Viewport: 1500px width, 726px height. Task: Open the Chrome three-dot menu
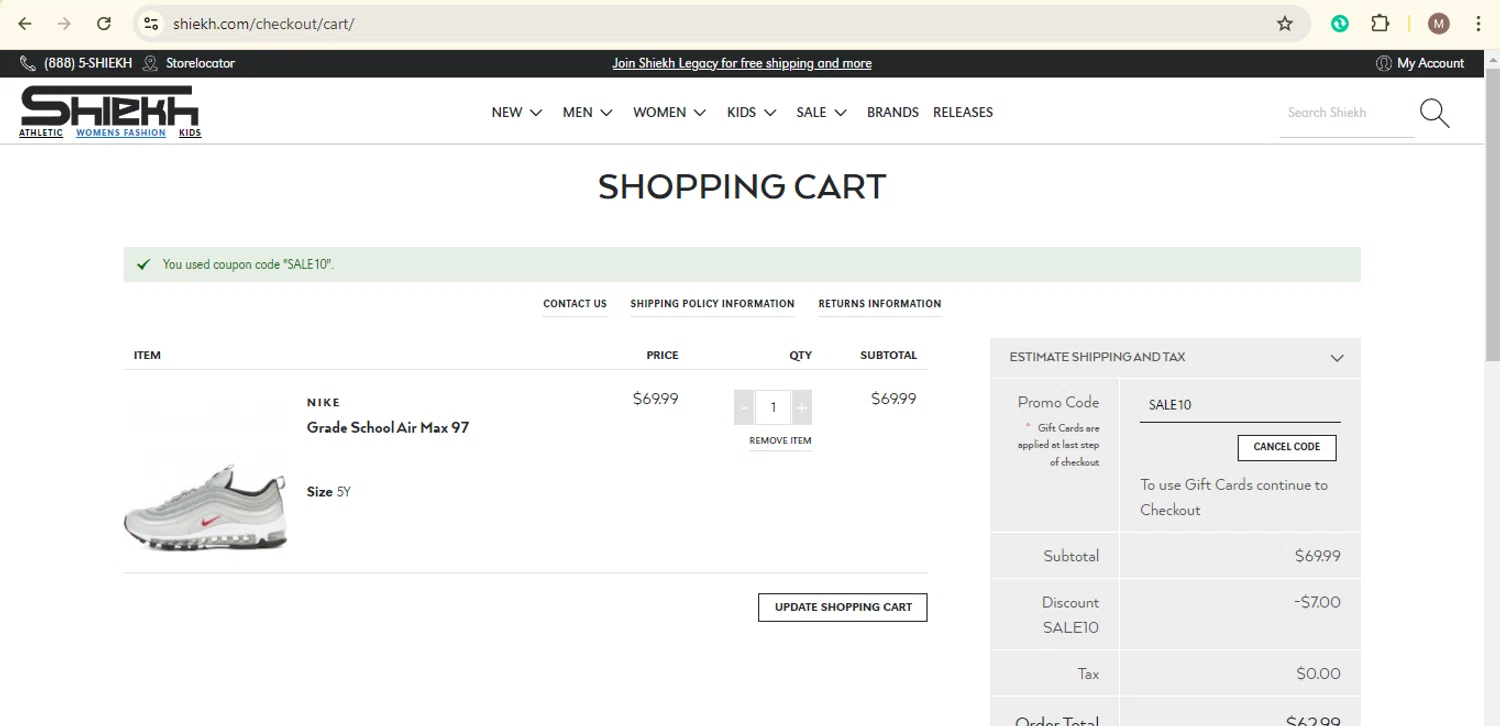click(x=1478, y=24)
